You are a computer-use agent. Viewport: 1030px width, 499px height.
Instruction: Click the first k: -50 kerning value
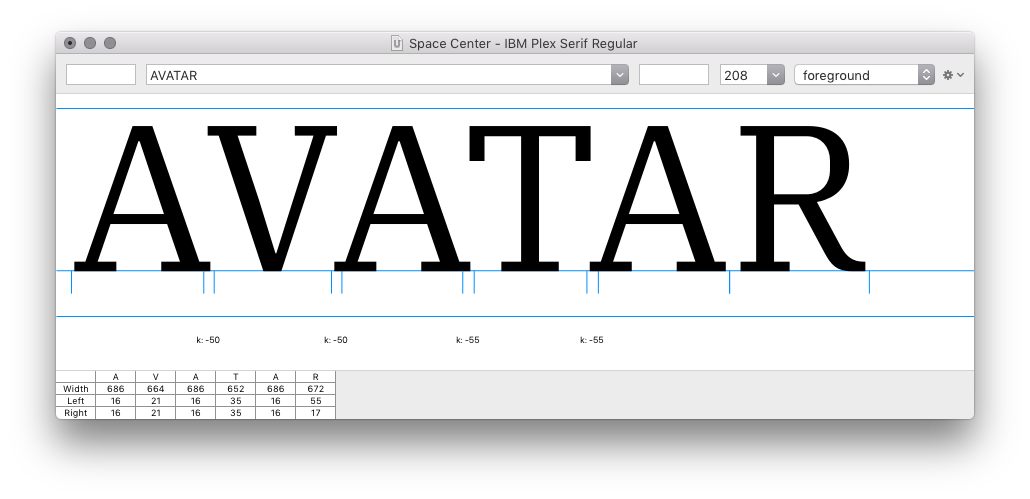click(208, 340)
